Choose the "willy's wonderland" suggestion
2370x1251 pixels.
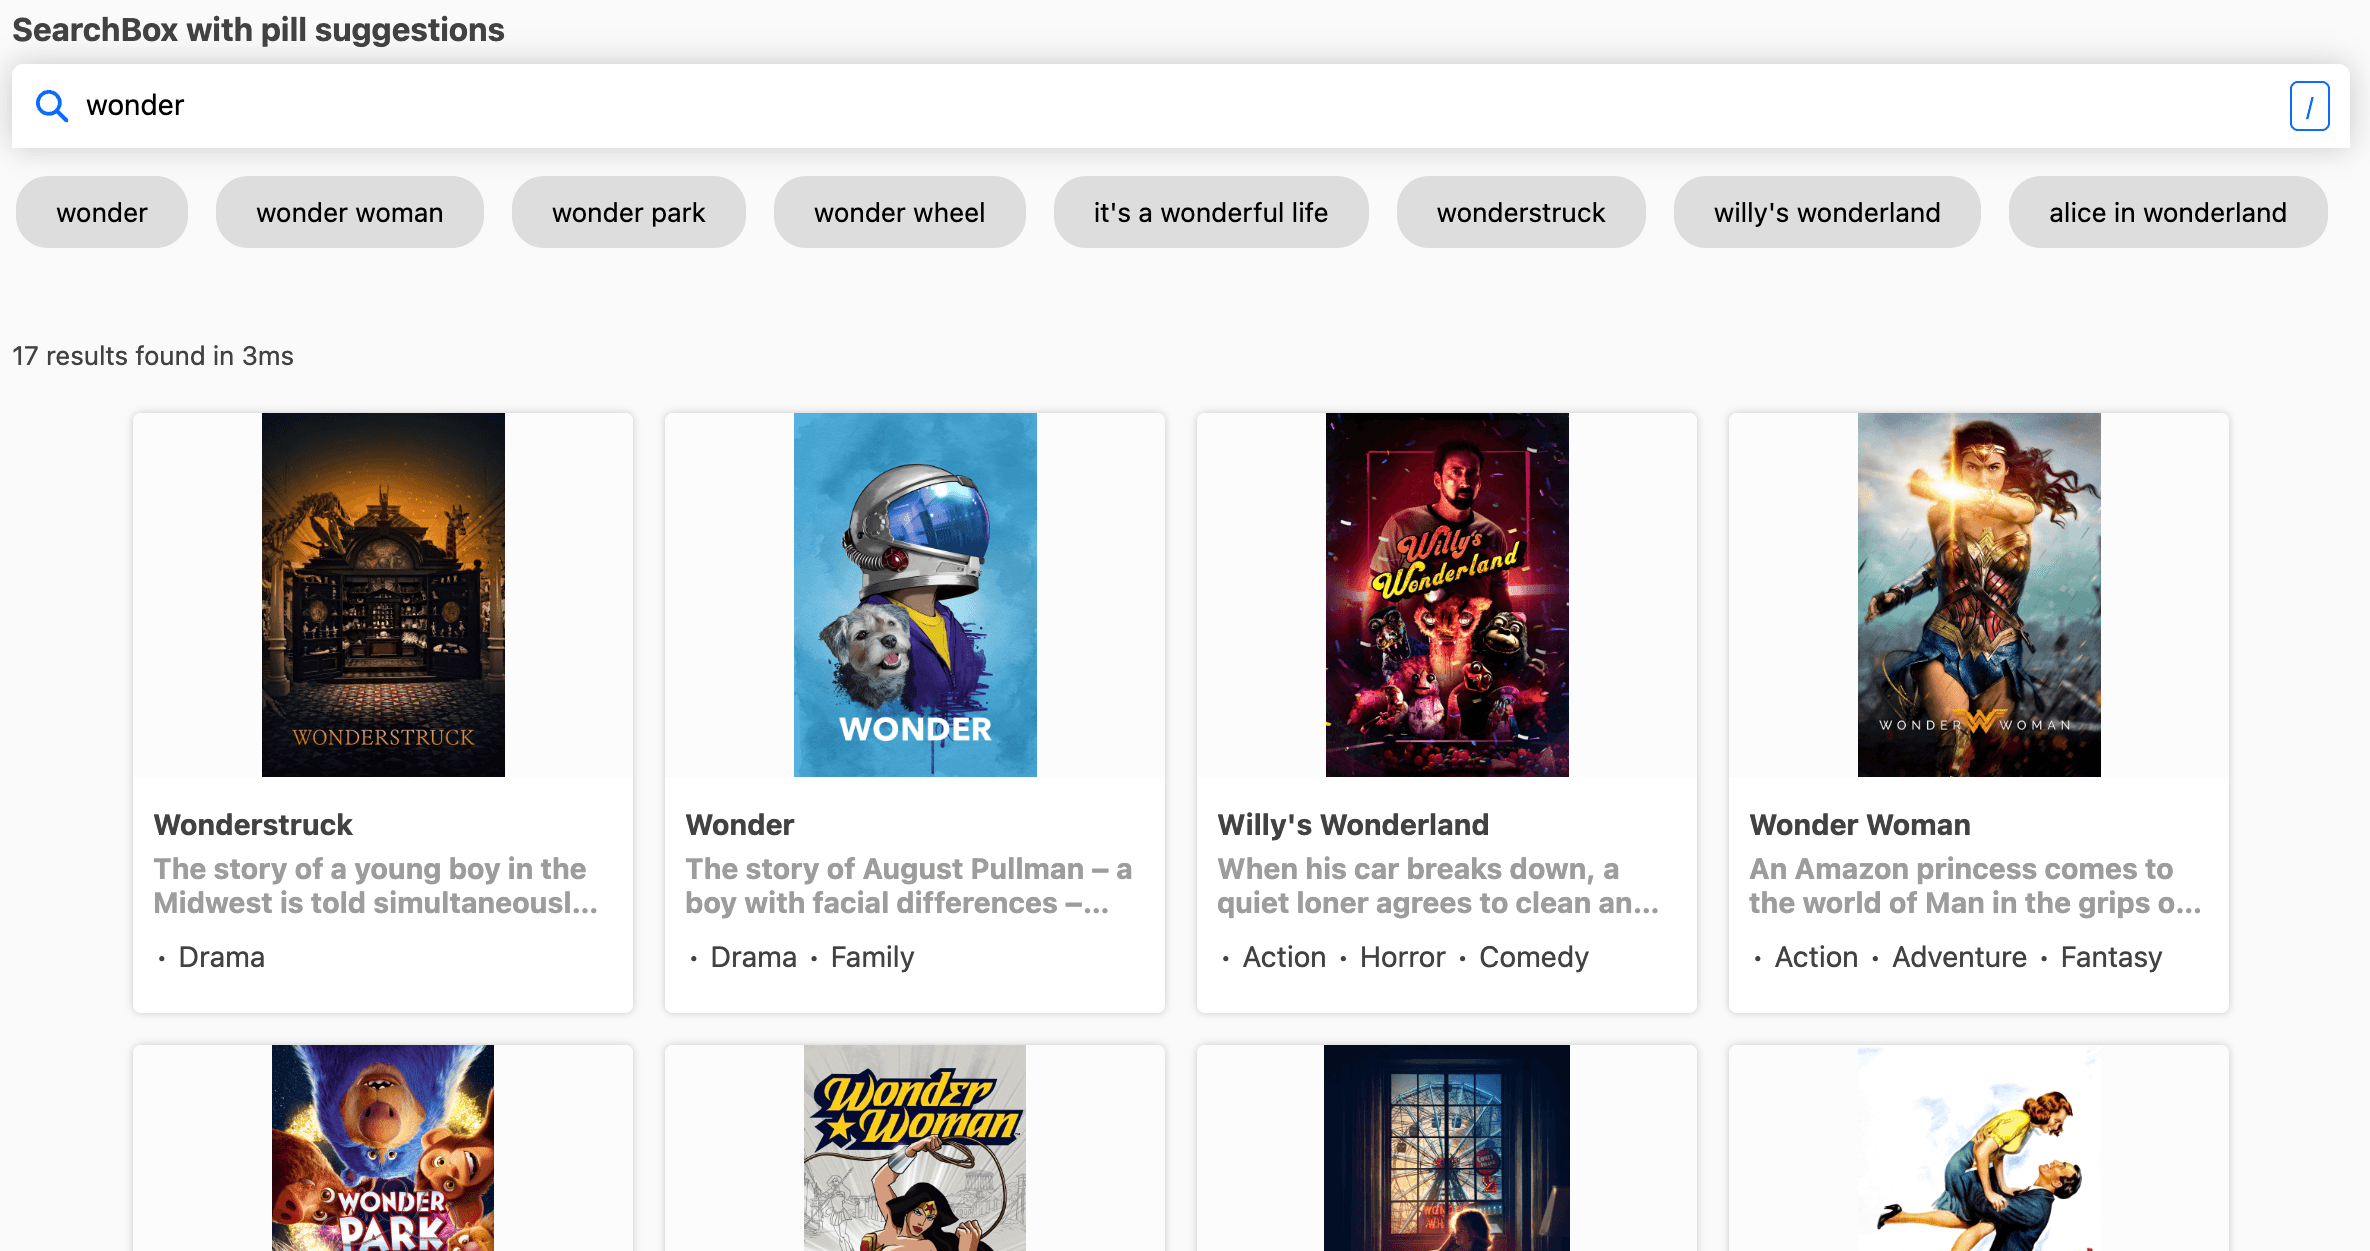point(1827,212)
